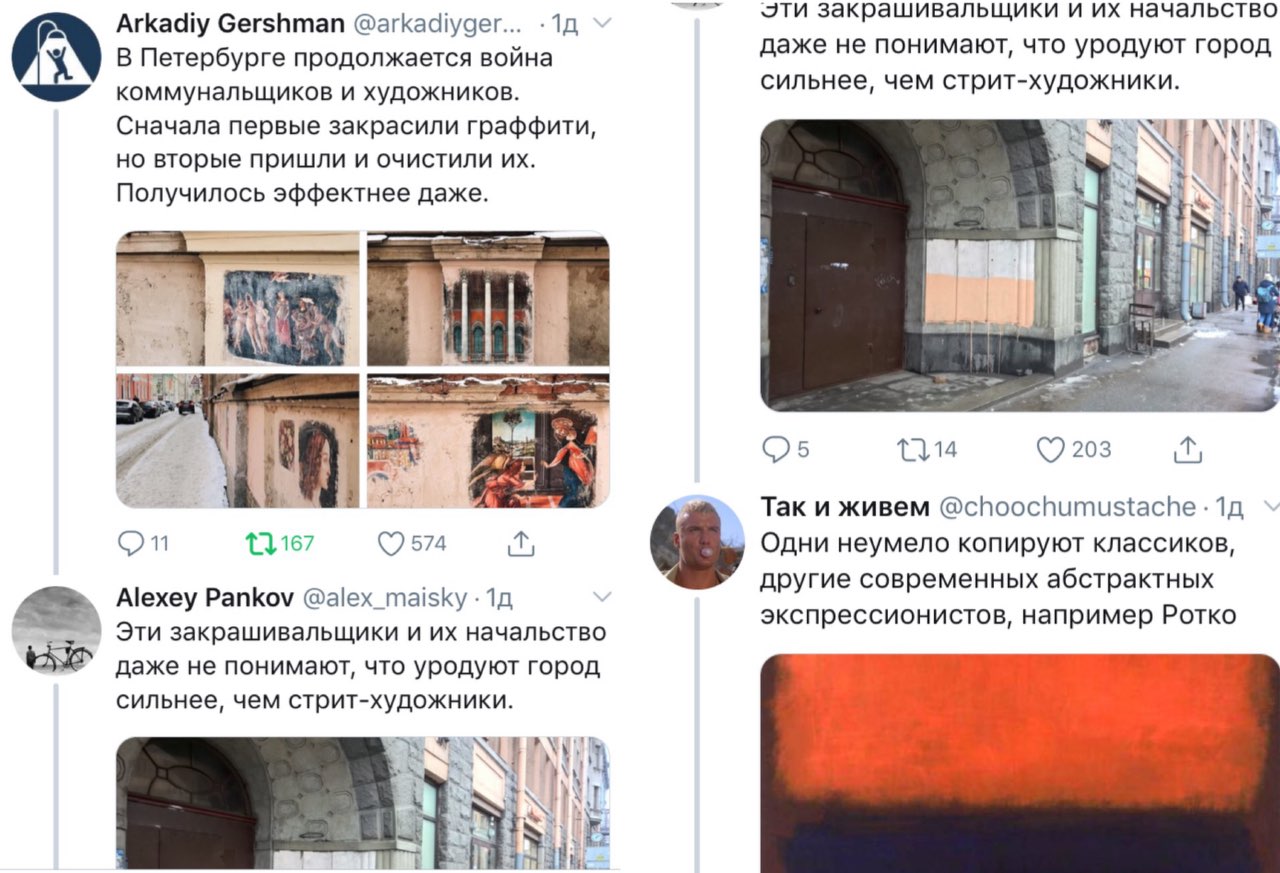Visit @choochumustache profile handle
1280x873 pixels.
click(x=1068, y=507)
